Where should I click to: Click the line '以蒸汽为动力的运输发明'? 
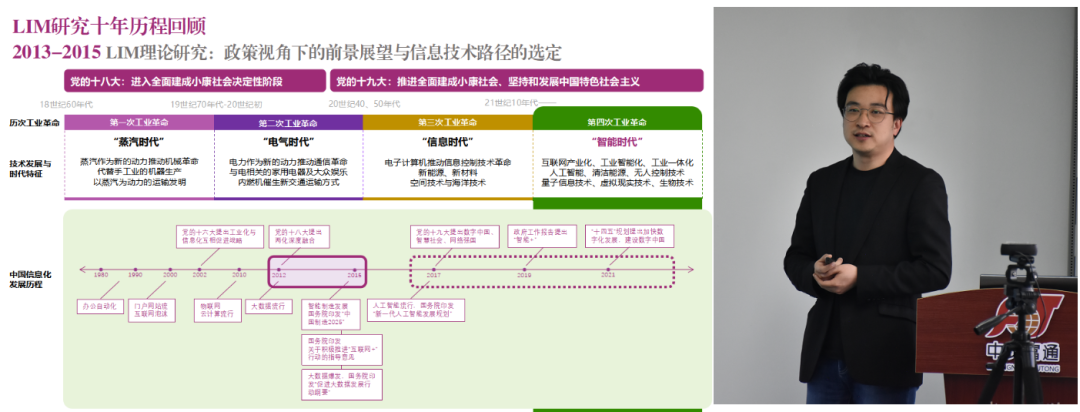[x=140, y=183]
